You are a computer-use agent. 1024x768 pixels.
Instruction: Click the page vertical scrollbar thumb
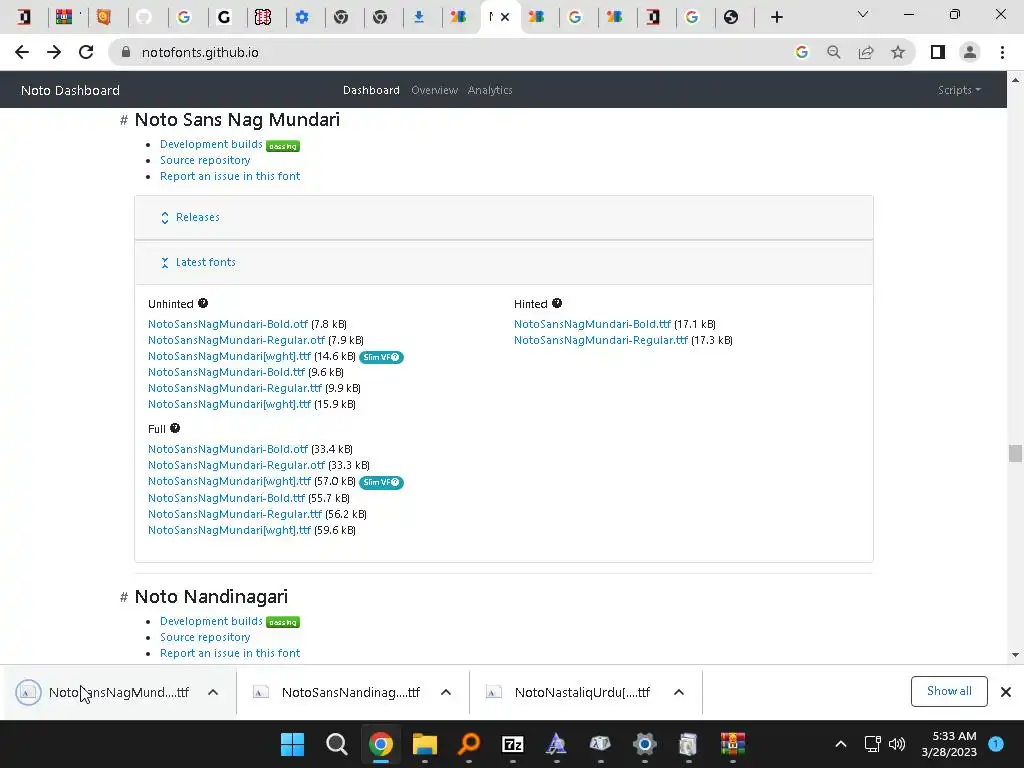1015,453
